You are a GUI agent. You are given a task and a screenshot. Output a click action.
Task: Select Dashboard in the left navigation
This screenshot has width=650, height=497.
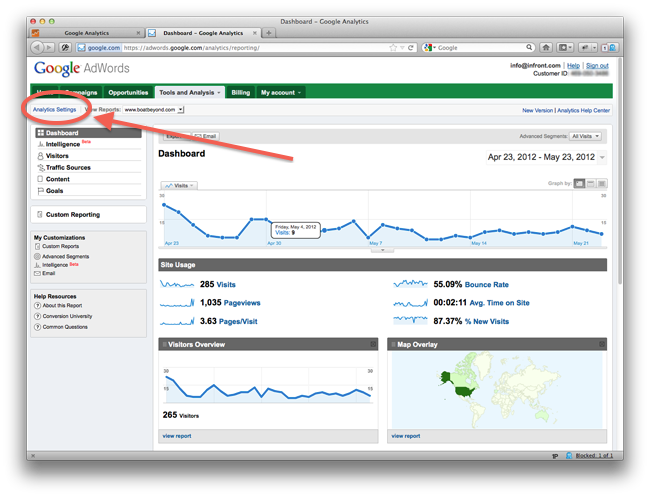click(x=88, y=133)
